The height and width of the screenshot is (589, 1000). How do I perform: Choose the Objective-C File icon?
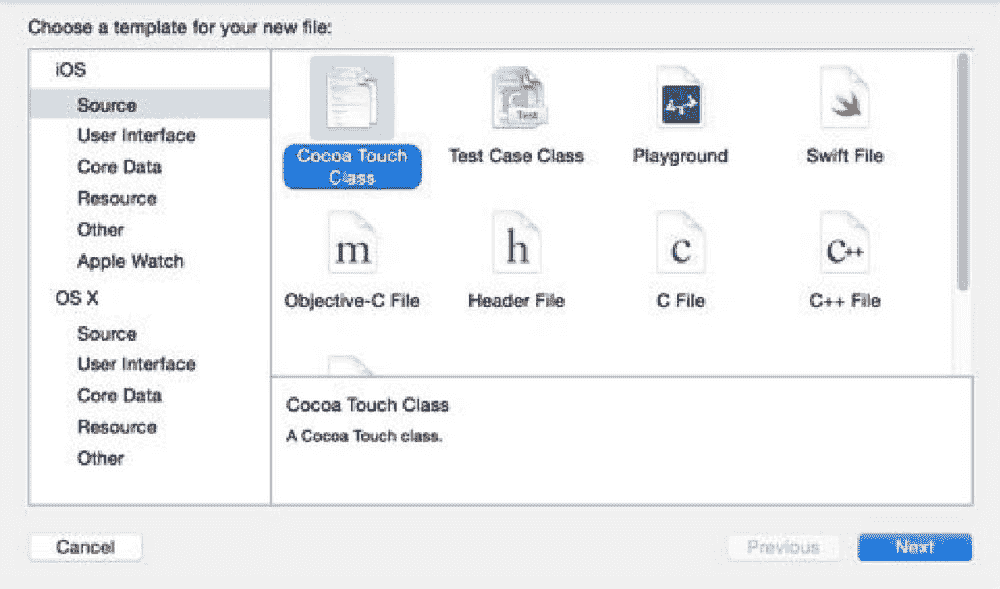click(x=352, y=246)
